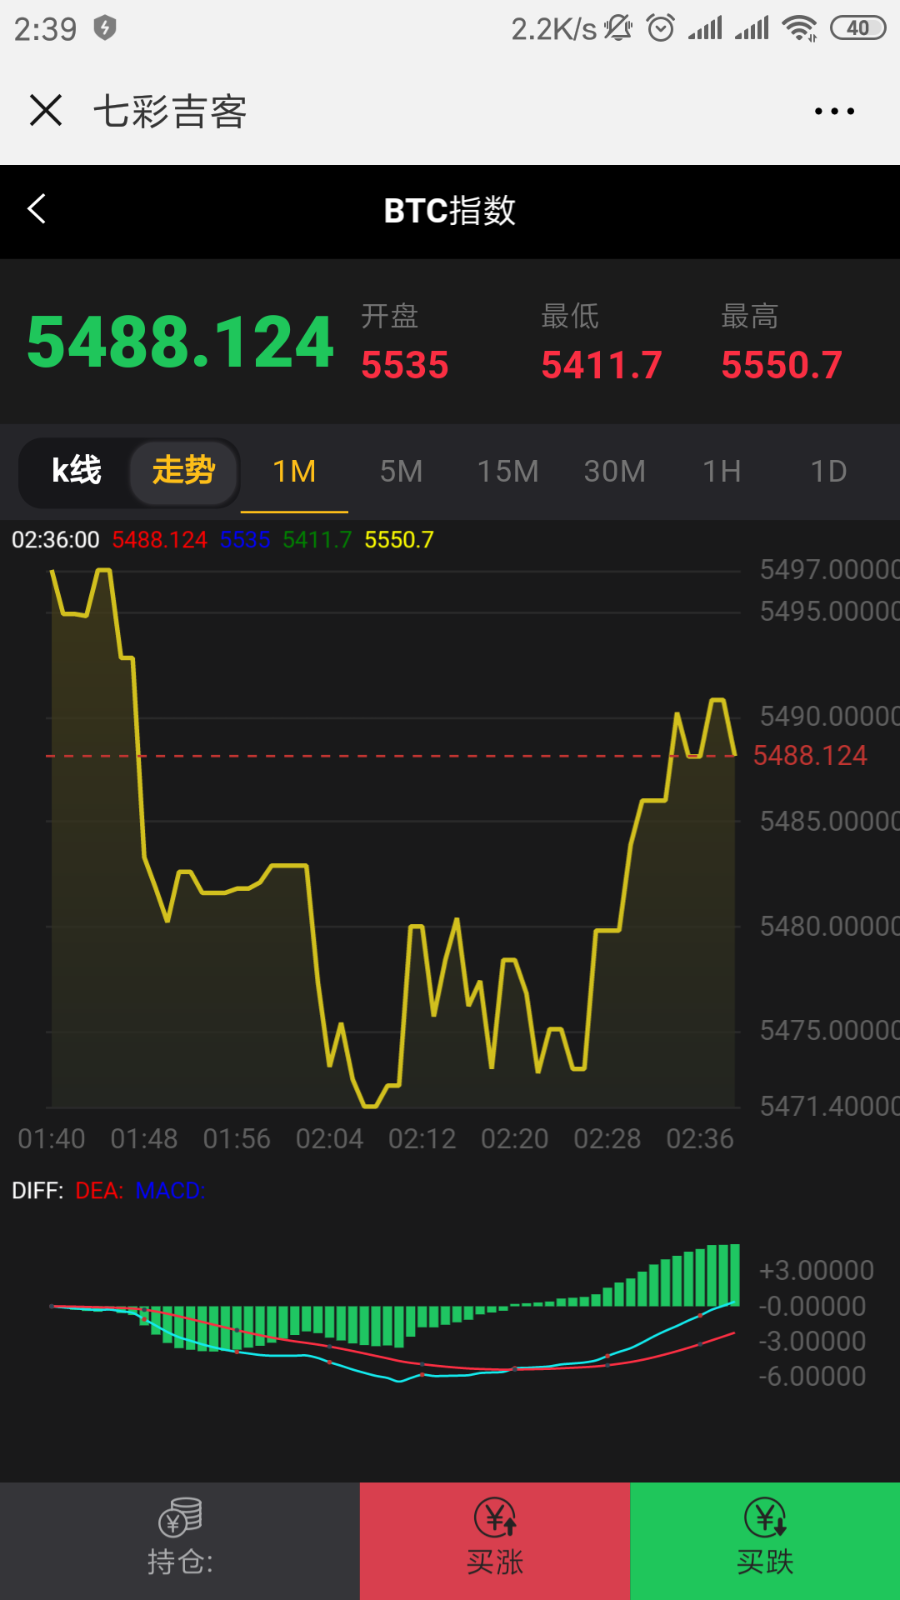Select the 1M timeframe tab
The image size is (900, 1600).
pyautogui.click(x=294, y=471)
